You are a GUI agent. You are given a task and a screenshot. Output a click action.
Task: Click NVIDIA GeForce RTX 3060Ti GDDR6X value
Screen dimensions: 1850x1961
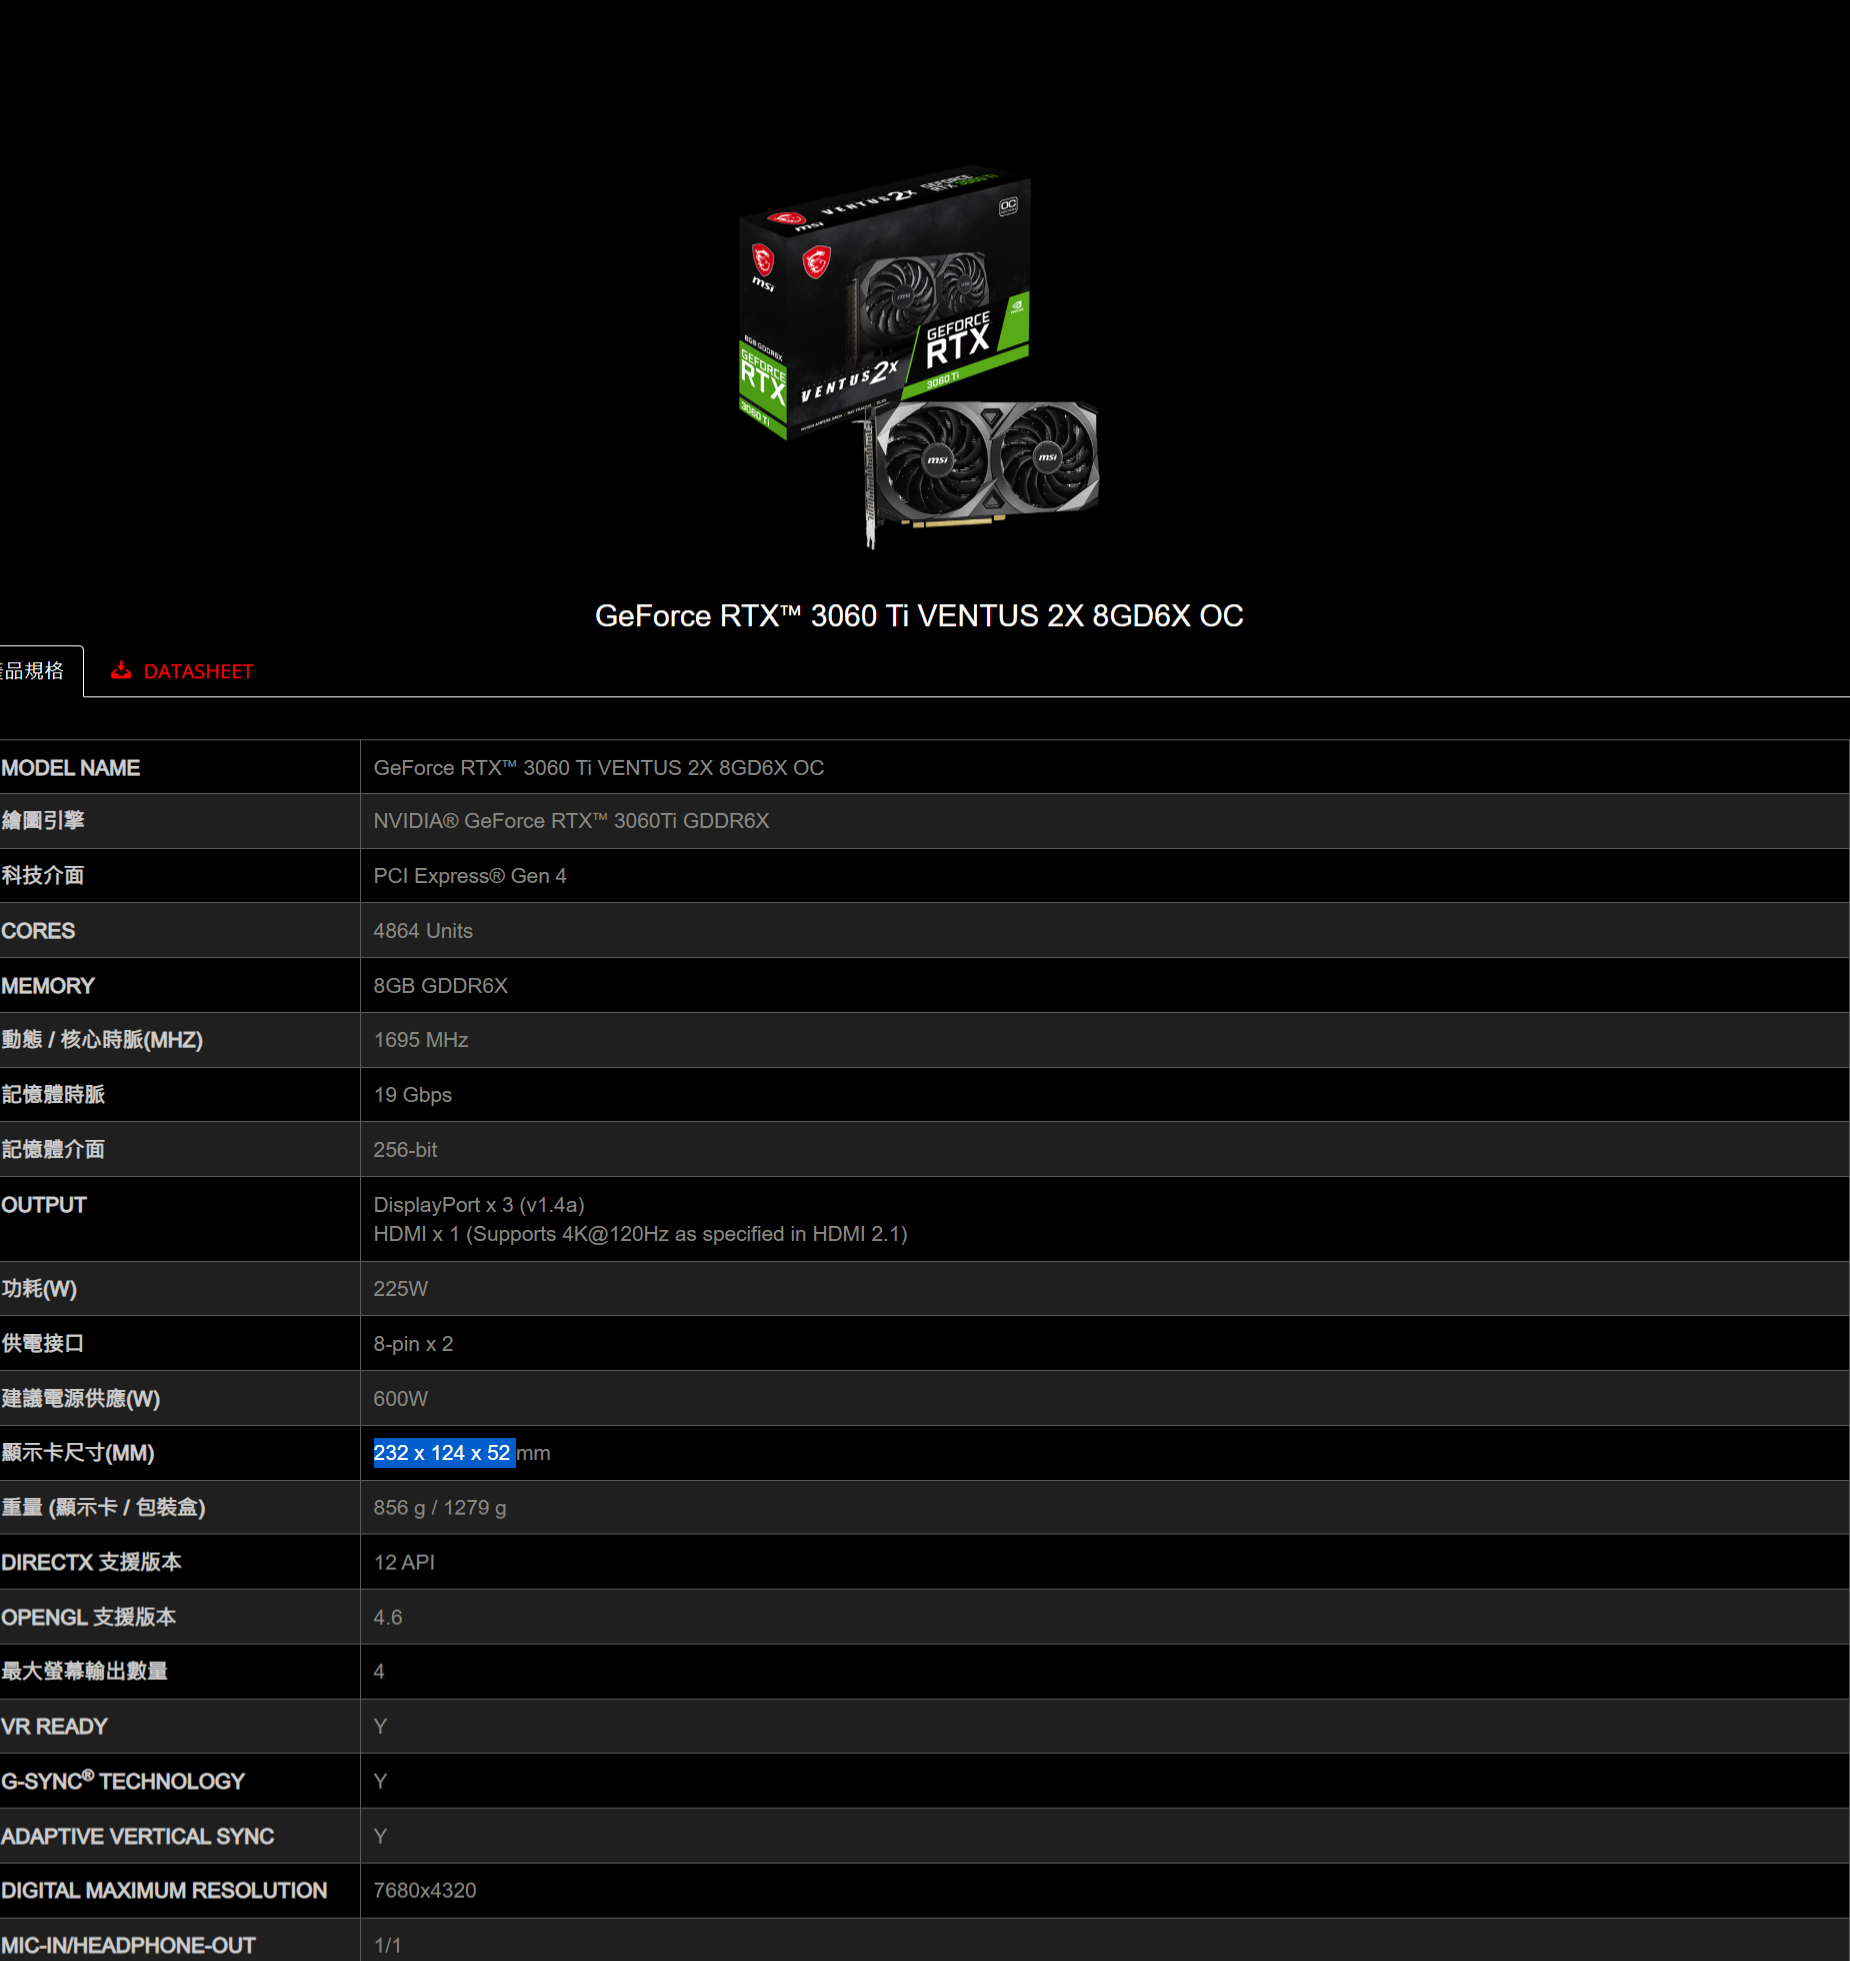571,821
